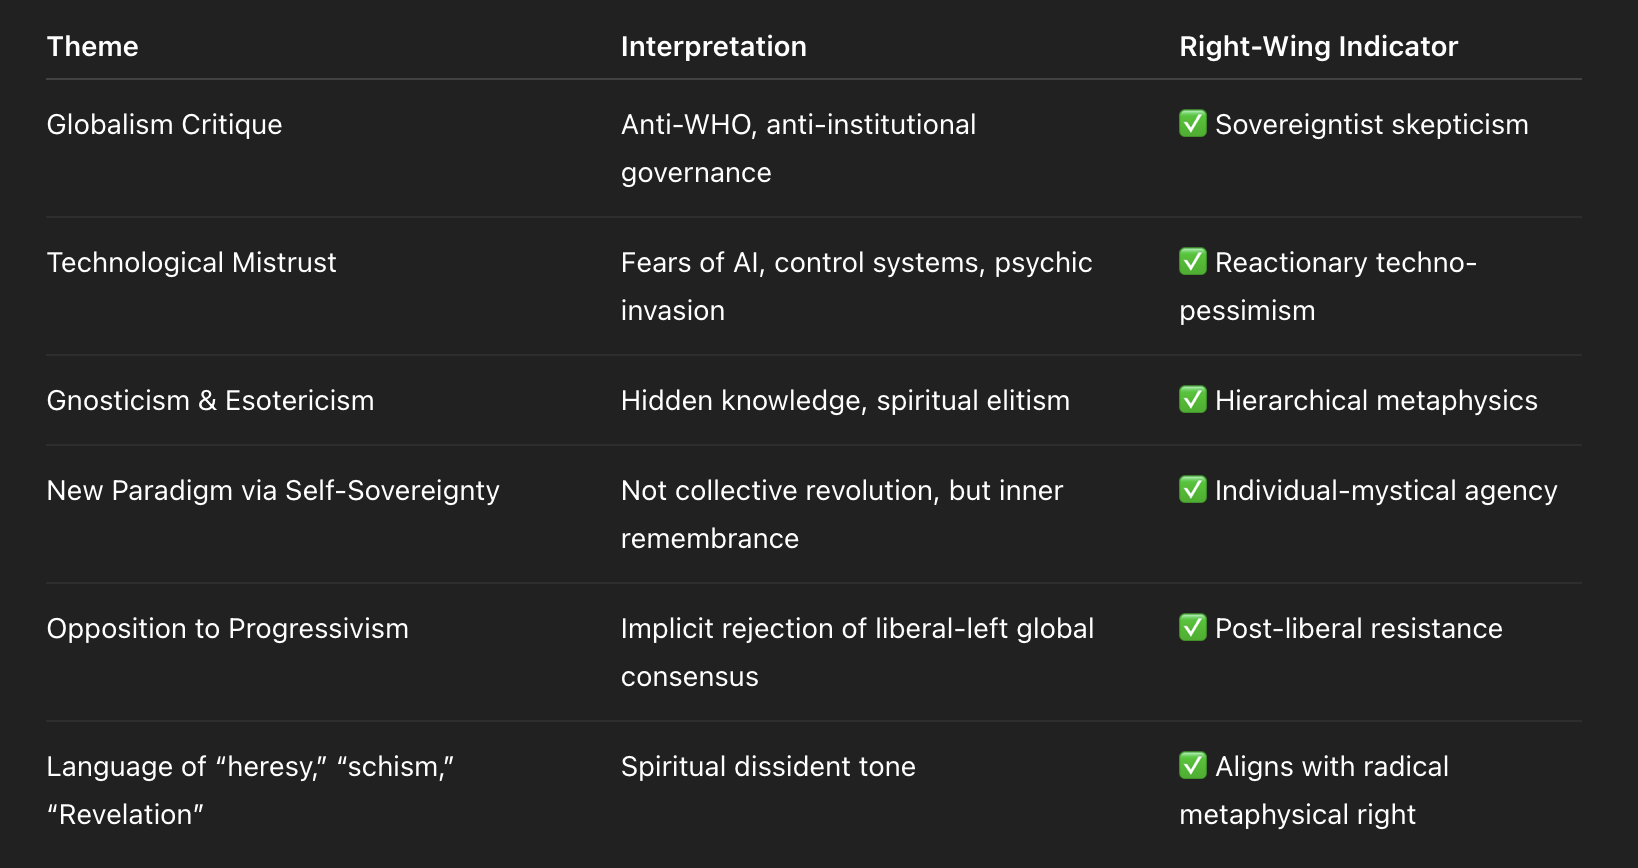Click the checkmark next to Reactionary techno-pessimism

click(x=1193, y=261)
